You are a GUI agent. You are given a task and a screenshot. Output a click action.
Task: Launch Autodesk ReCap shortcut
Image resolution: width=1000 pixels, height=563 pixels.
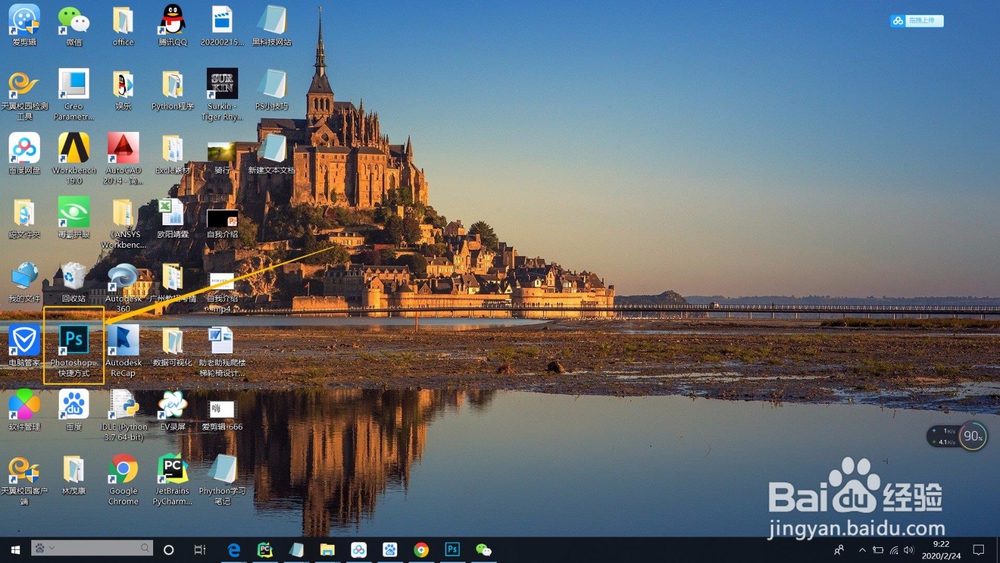pos(123,351)
